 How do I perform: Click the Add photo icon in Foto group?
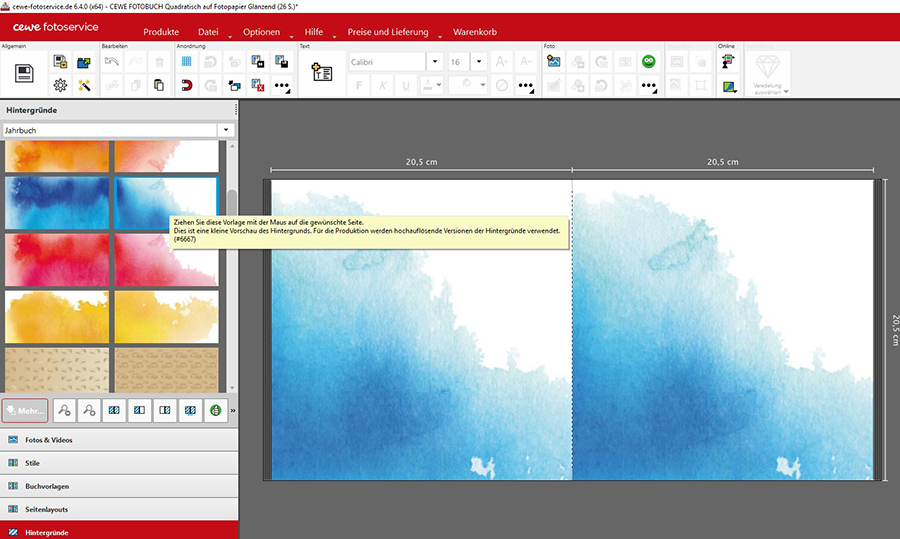[553, 62]
